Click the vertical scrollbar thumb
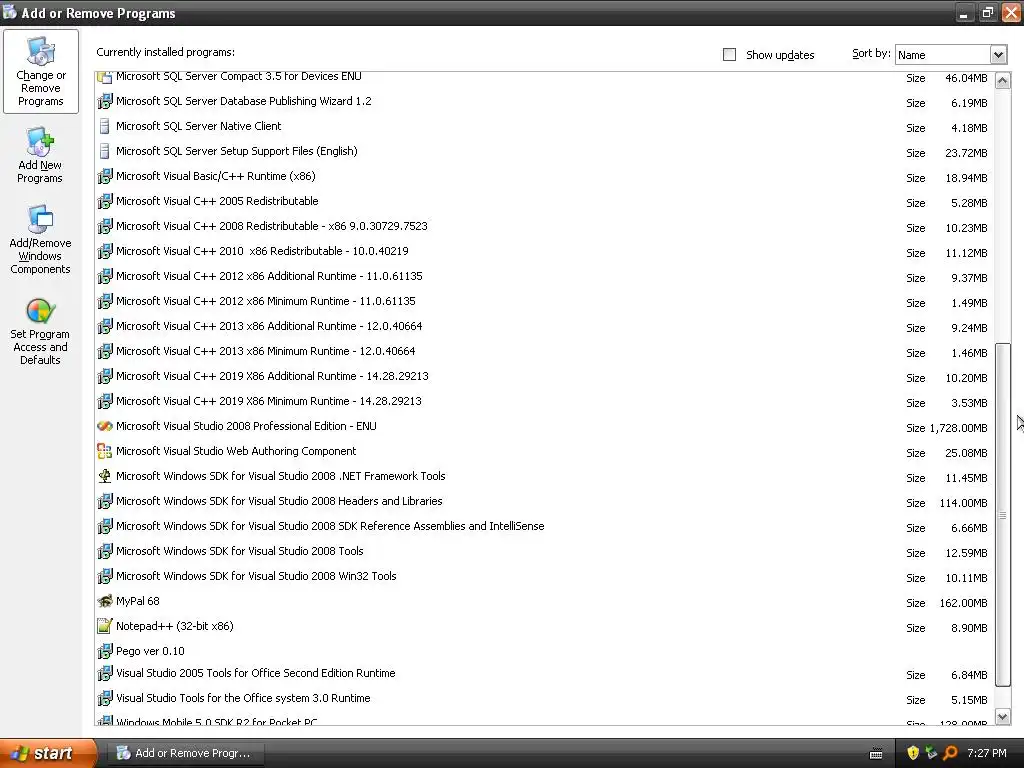Viewport: 1024px width, 768px height. point(1002,515)
